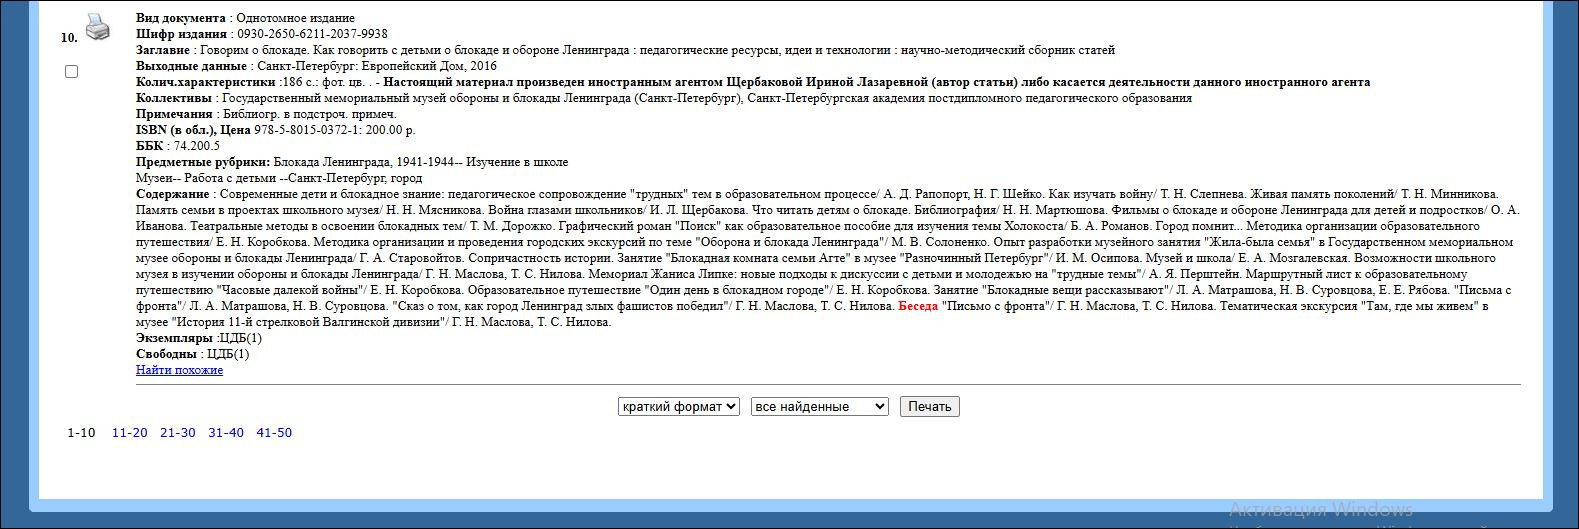Click the "Экземпляры" value ЦДБ(1)
This screenshot has width=1579, height=529.
(241, 338)
